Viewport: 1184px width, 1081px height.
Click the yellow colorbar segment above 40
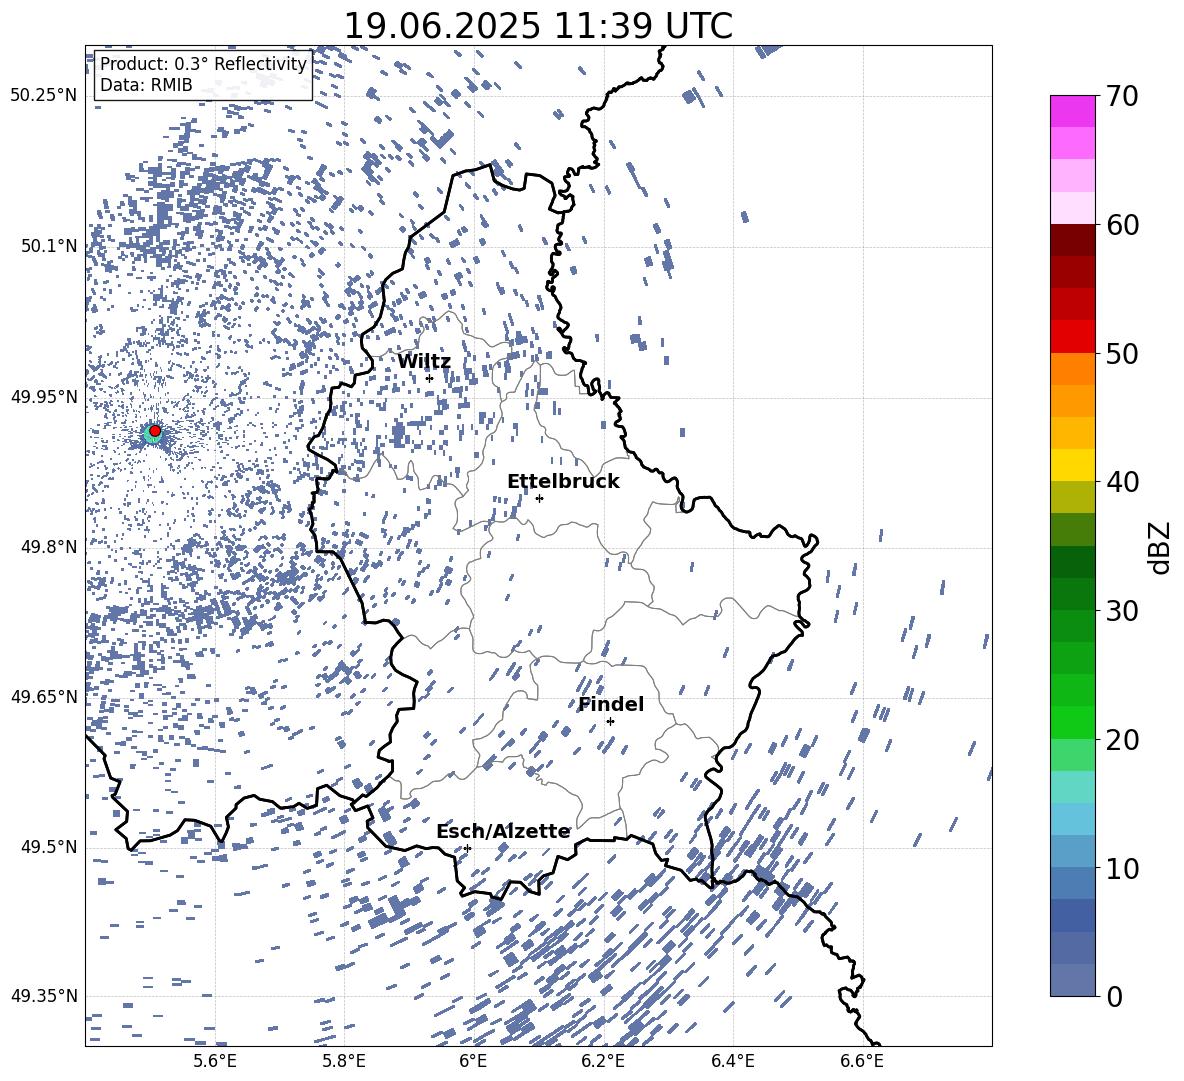1073,465
